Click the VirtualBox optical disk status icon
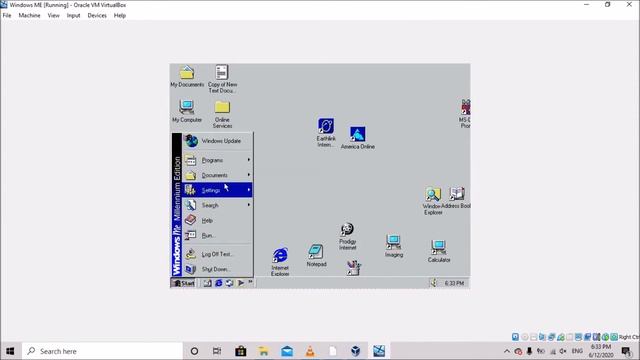 pyautogui.click(x=524, y=337)
